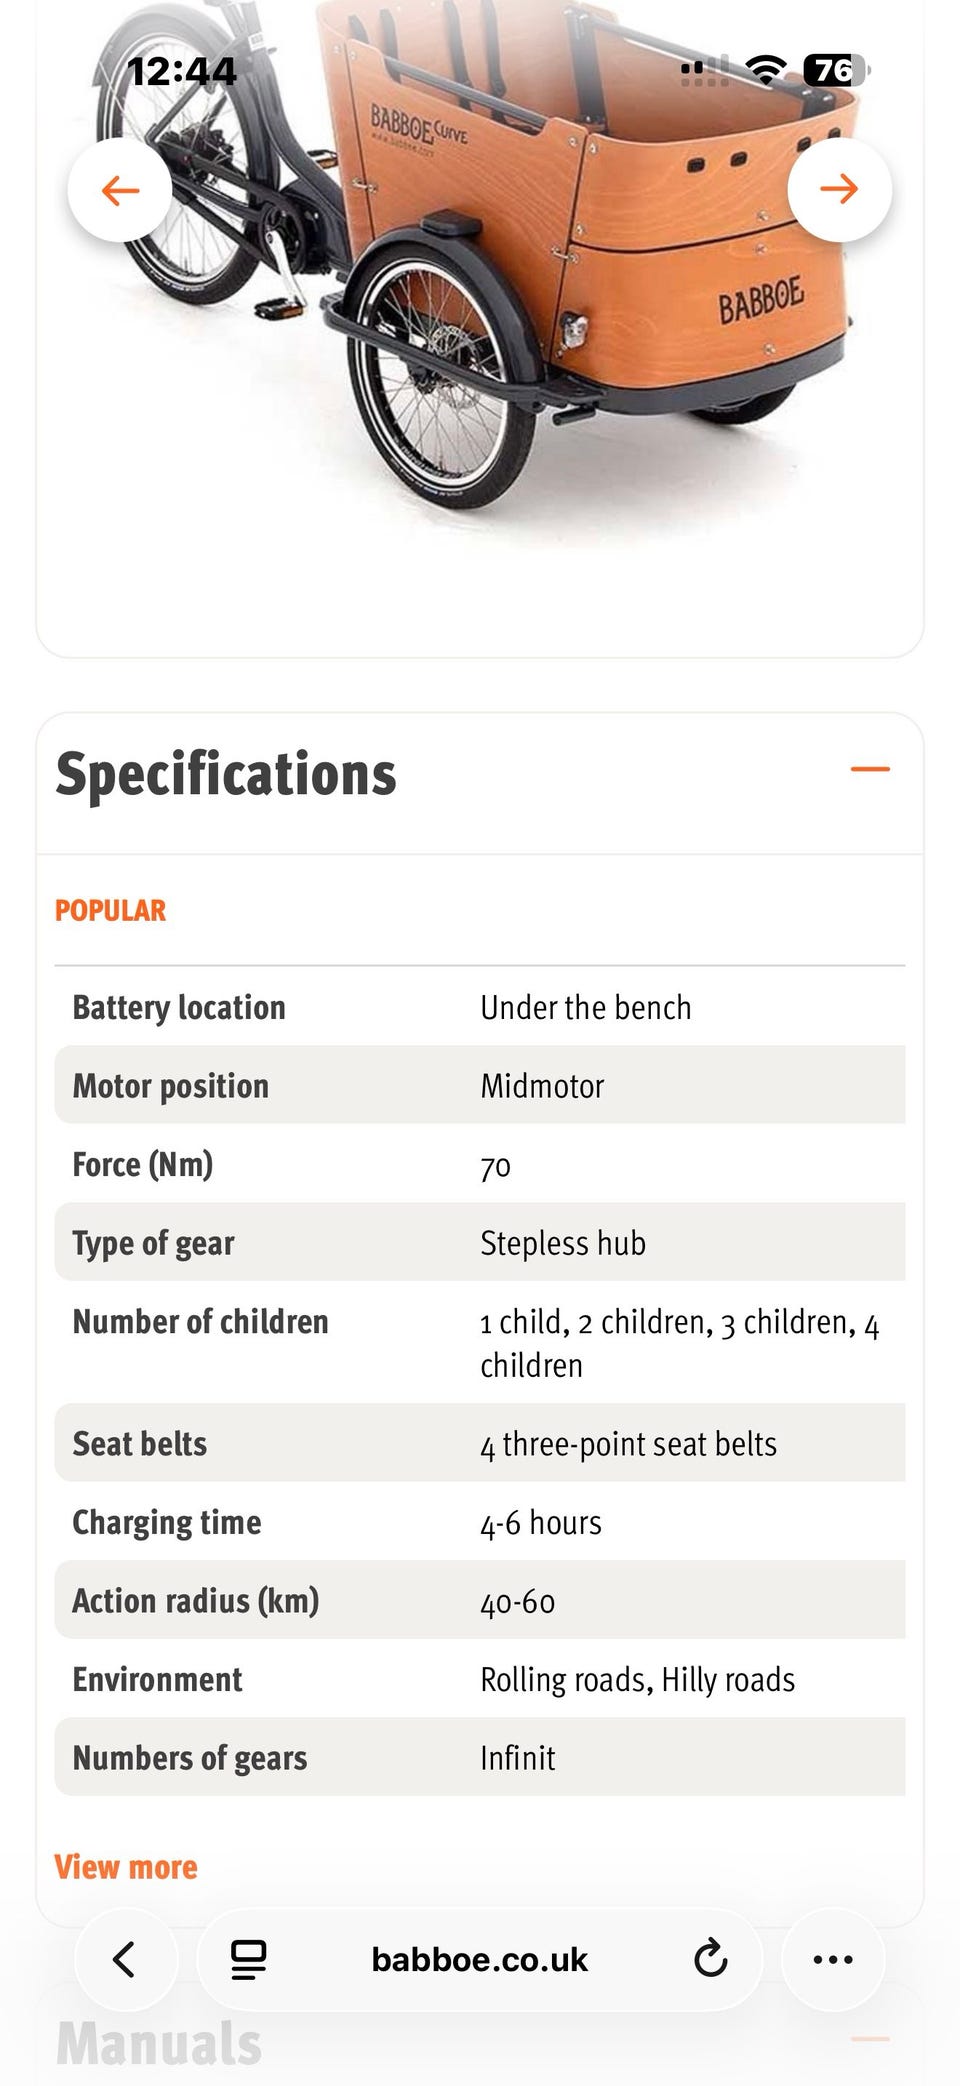This screenshot has width=960, height=2086.
Task: Show previous bike image with left arrow
Action: coord(120,190)
